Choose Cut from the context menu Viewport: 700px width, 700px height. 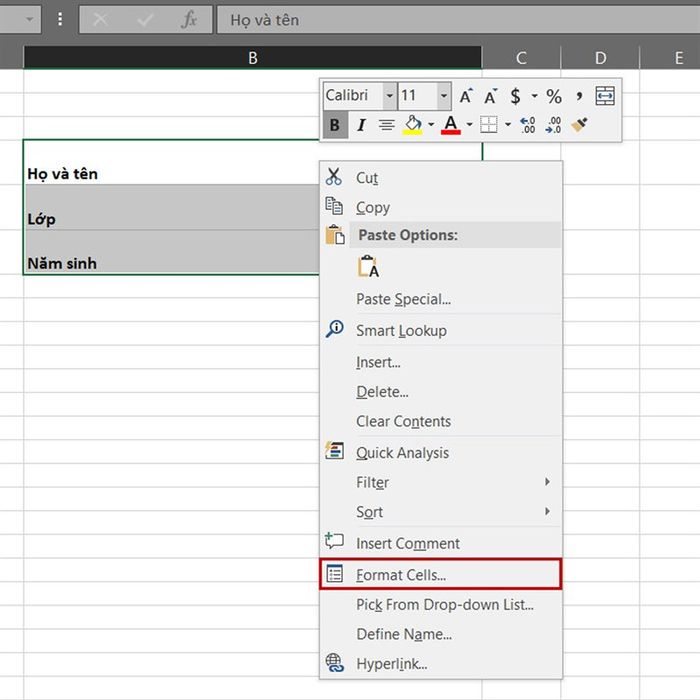441,178
